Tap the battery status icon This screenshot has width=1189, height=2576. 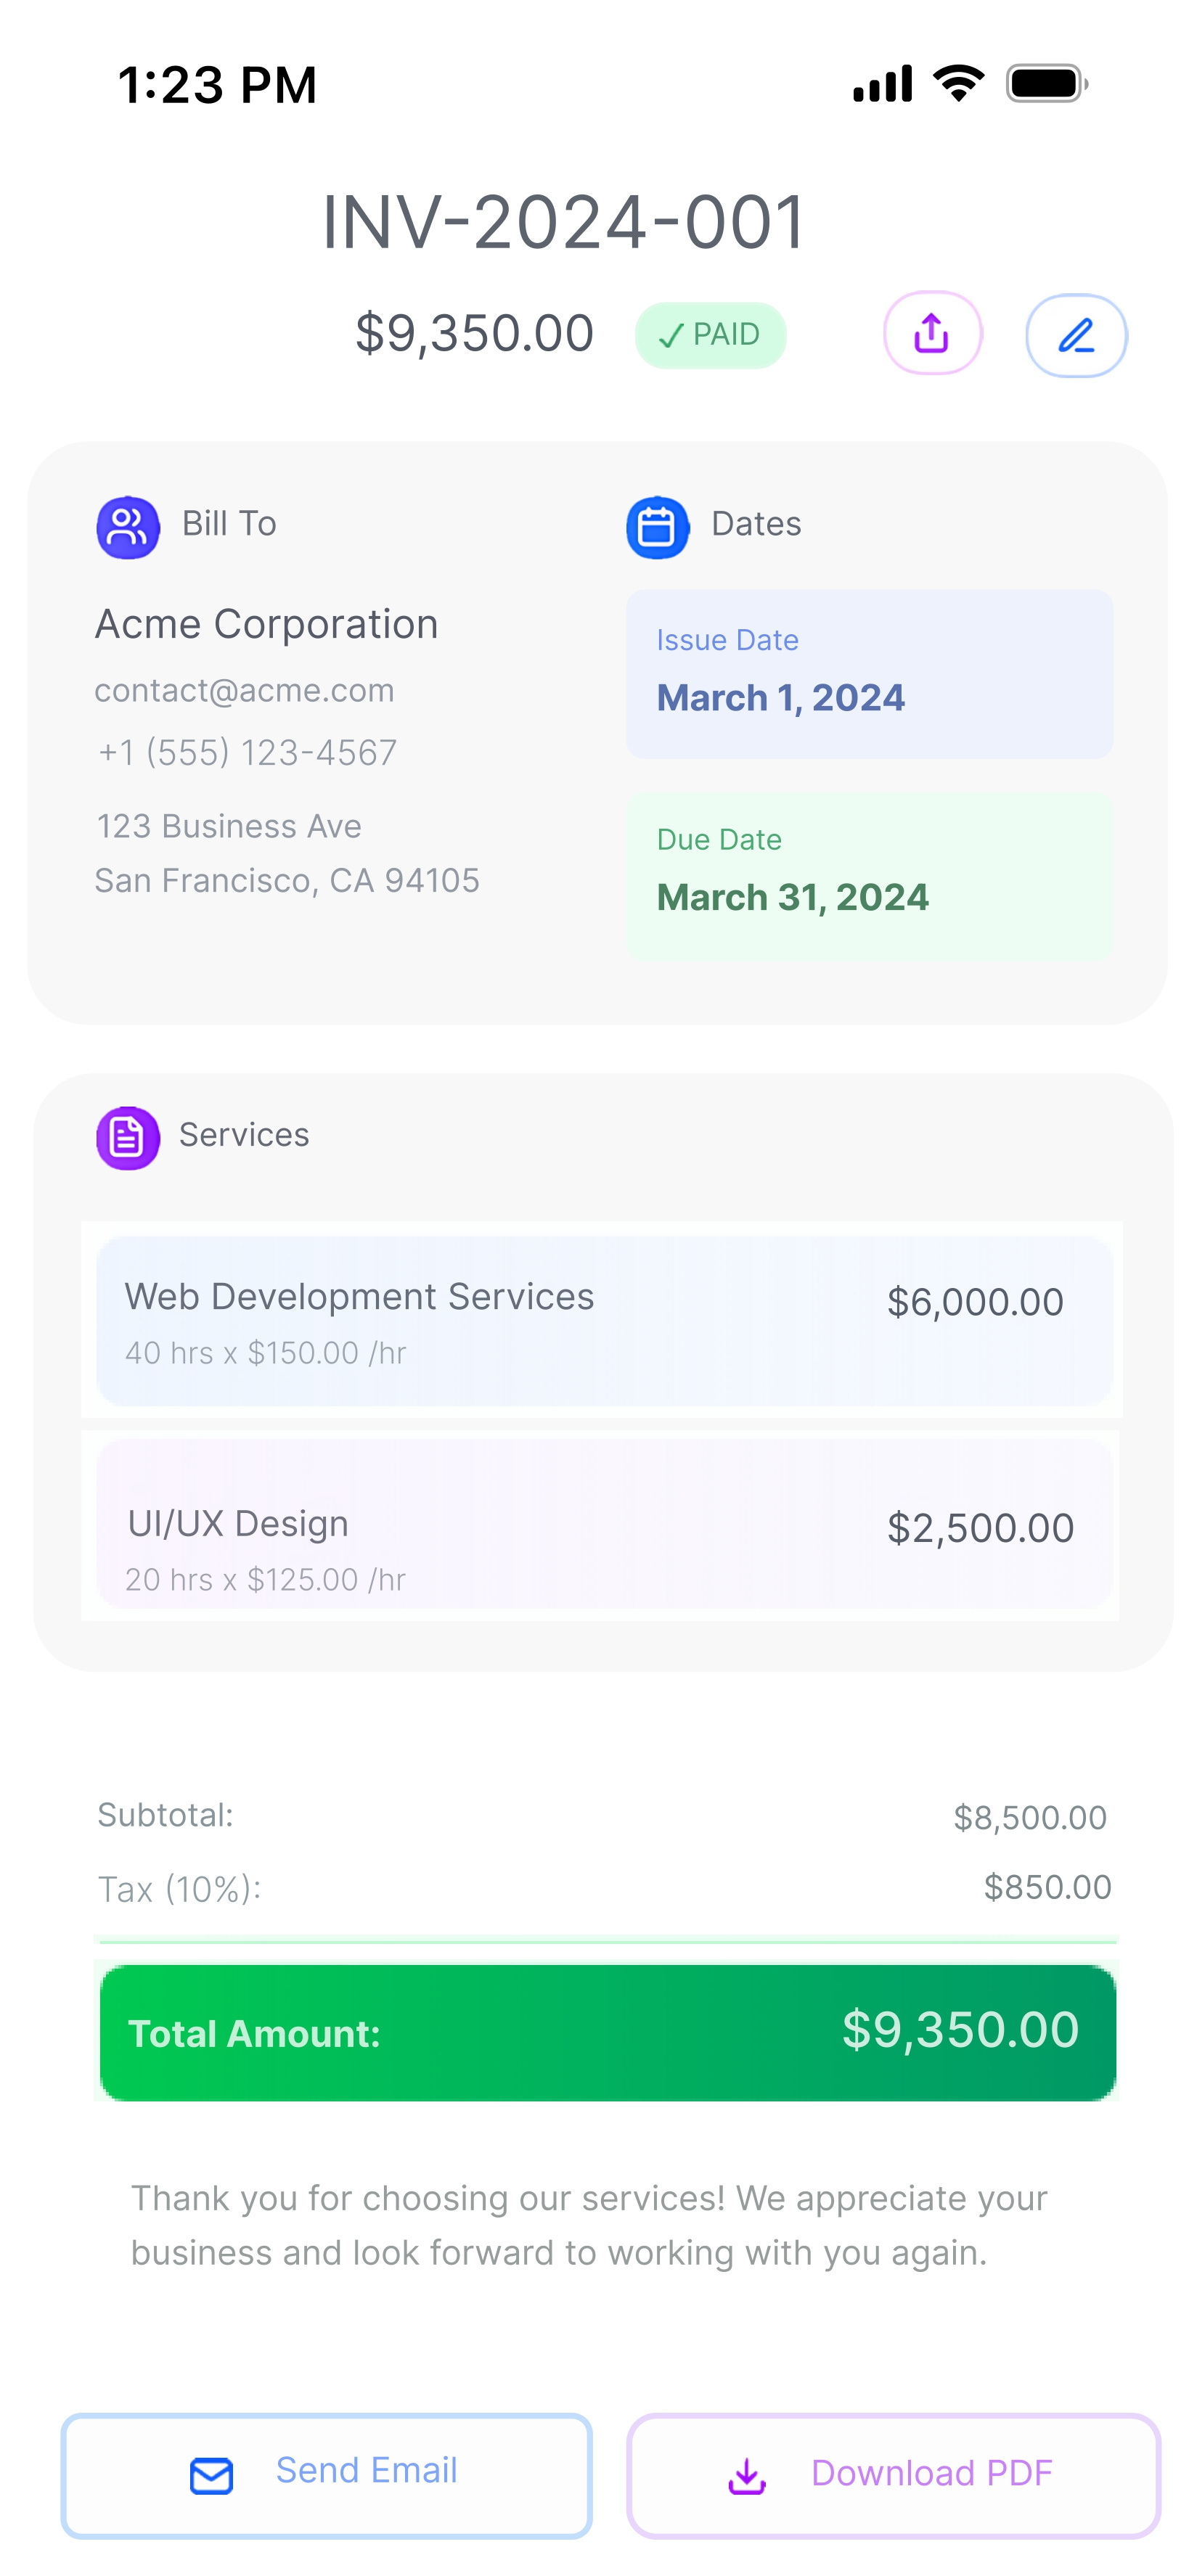[x=1046, y=84]
